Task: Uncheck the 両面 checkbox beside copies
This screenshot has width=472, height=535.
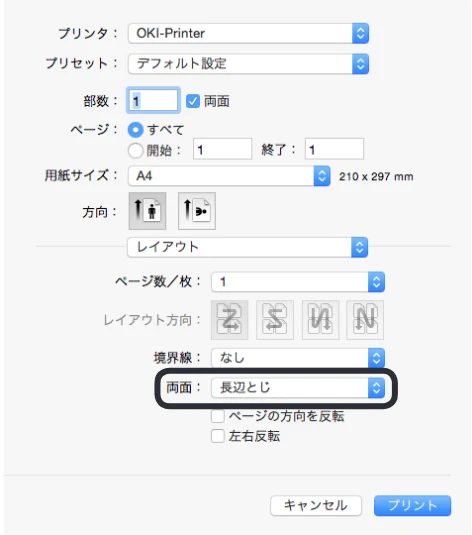Action: pos(193,101)
